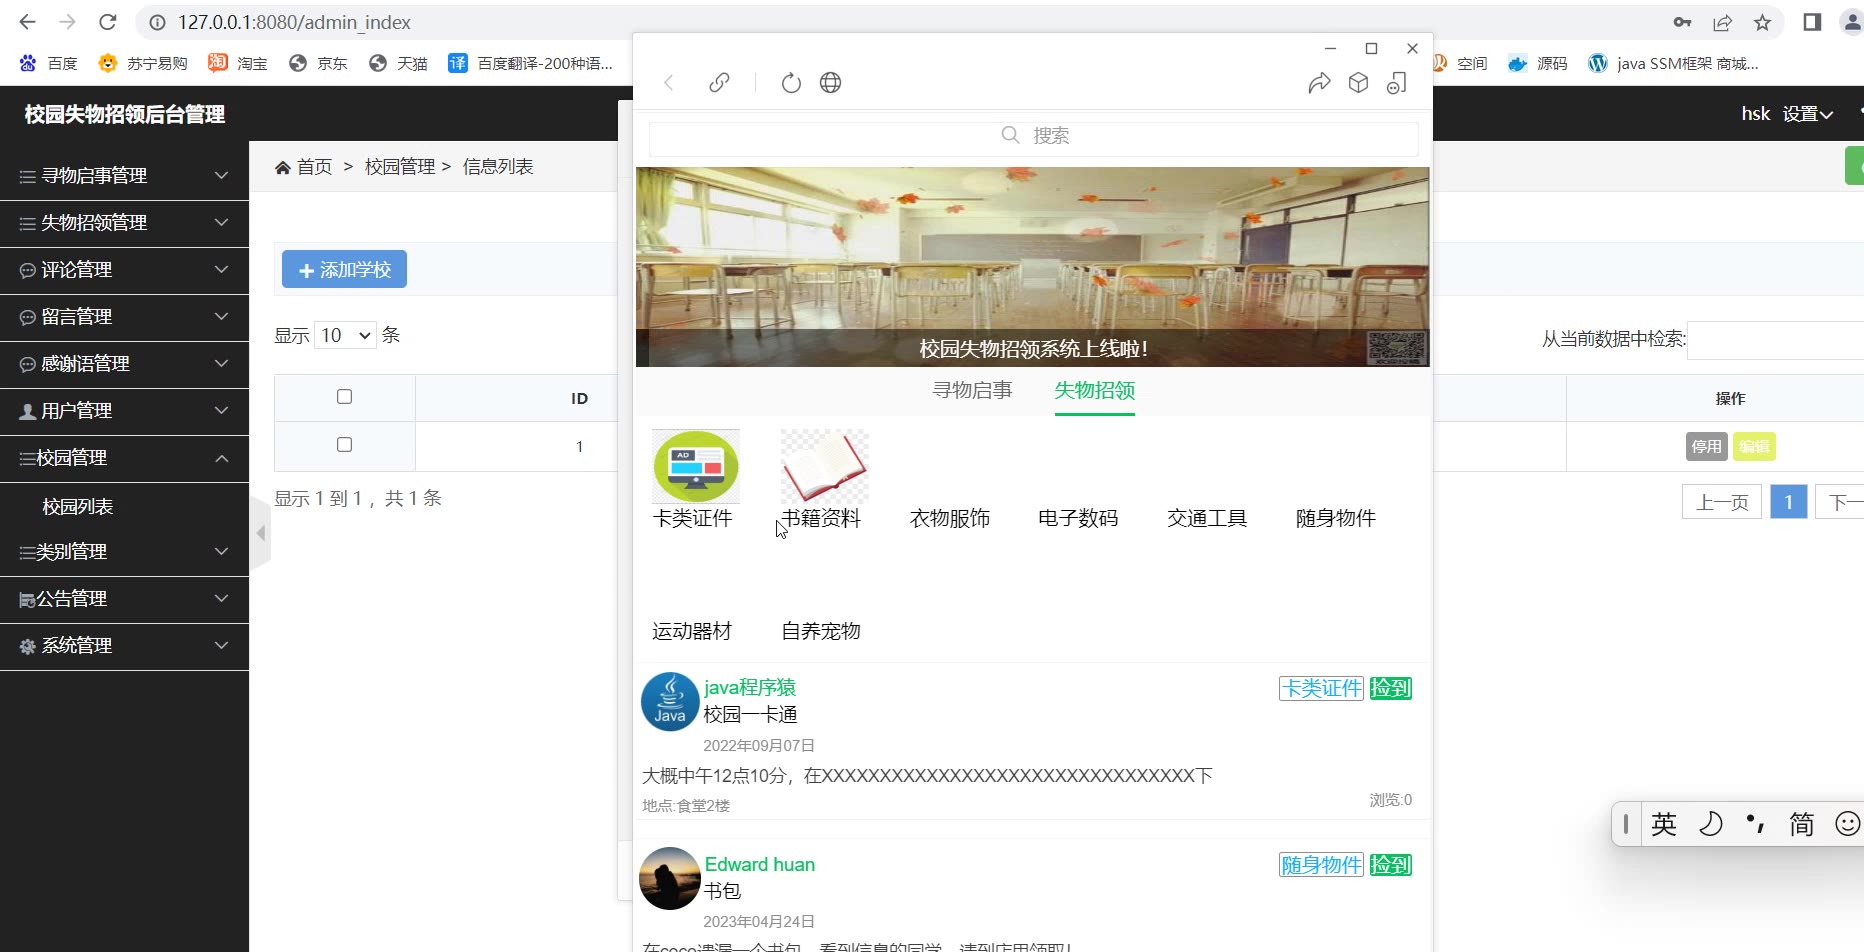Click pagination page 1 button
Image resolution: width=1864 pixels, height=952 pixels.
click(x=1789, y=502)
